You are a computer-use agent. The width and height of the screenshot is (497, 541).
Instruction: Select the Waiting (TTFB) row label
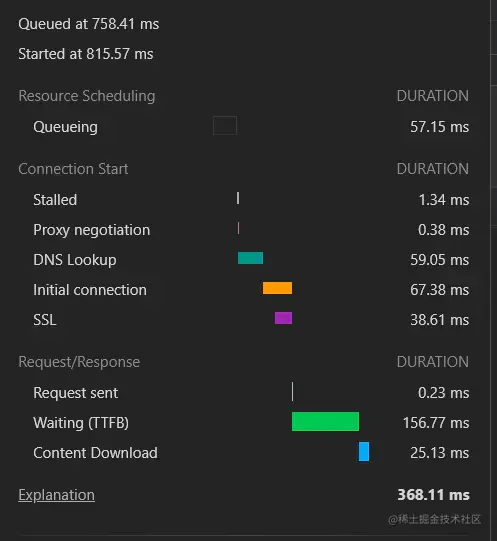pyautogui.click(x=81, y=423)
